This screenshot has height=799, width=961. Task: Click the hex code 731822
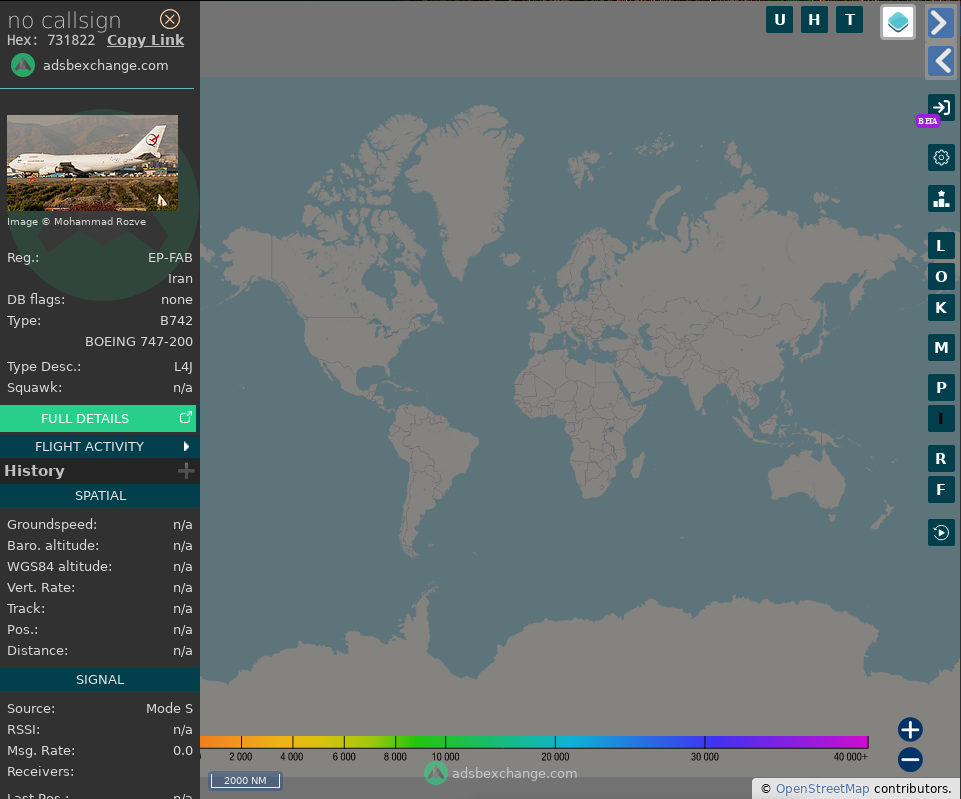[x=71, y=40]
